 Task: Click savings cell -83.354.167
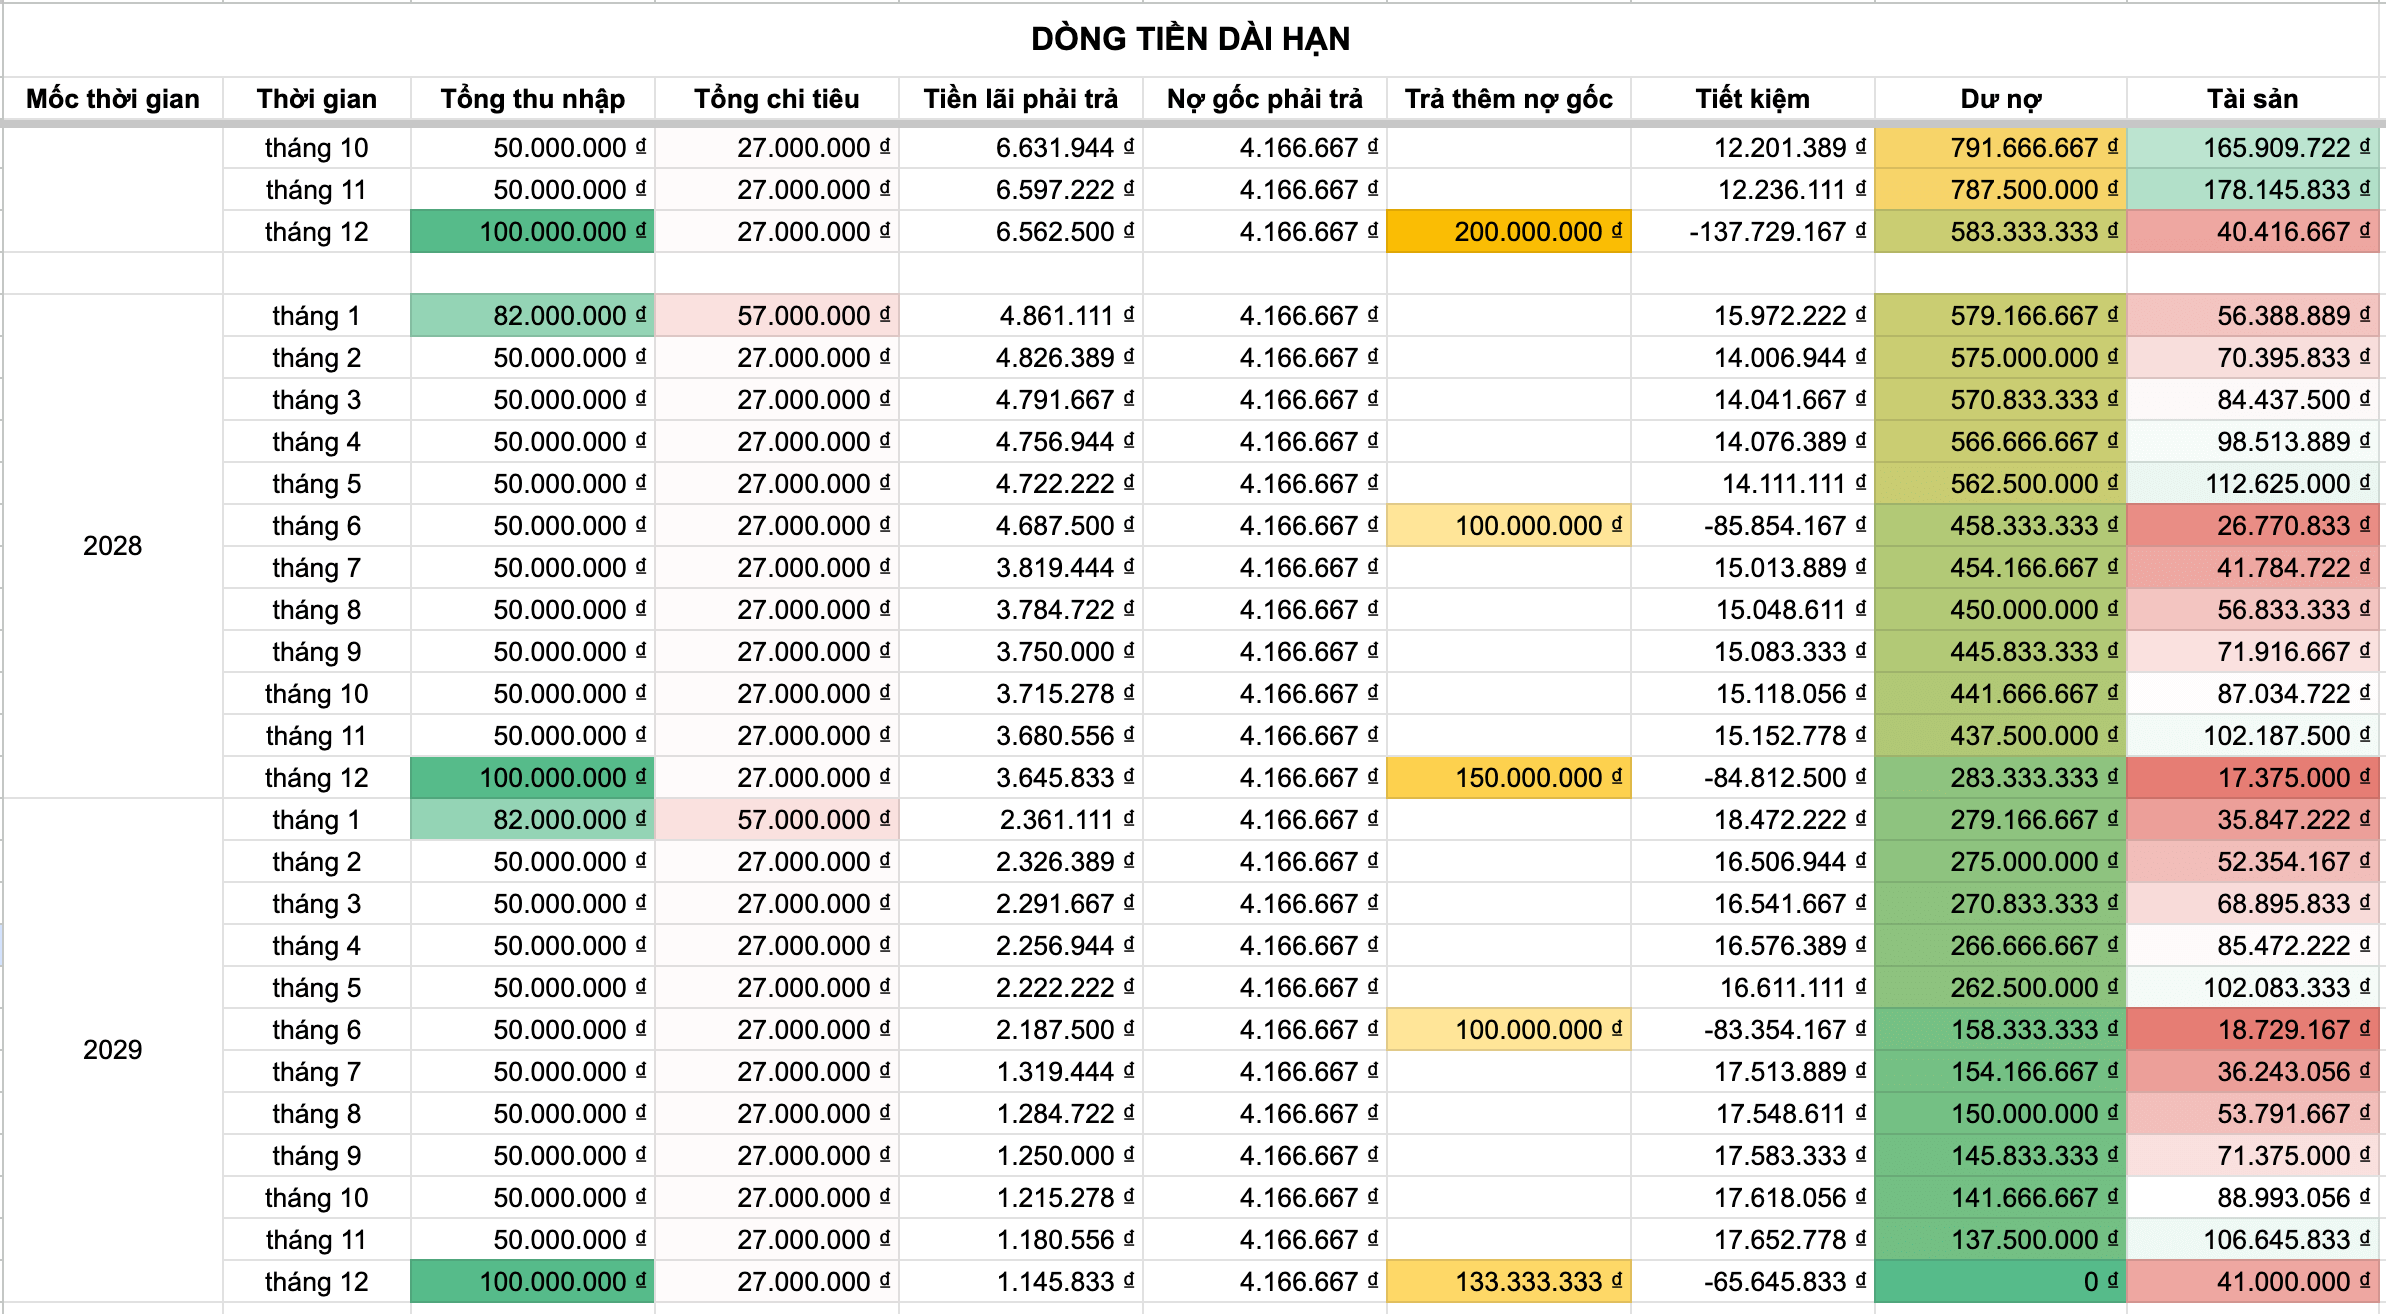[1753, 1030]
